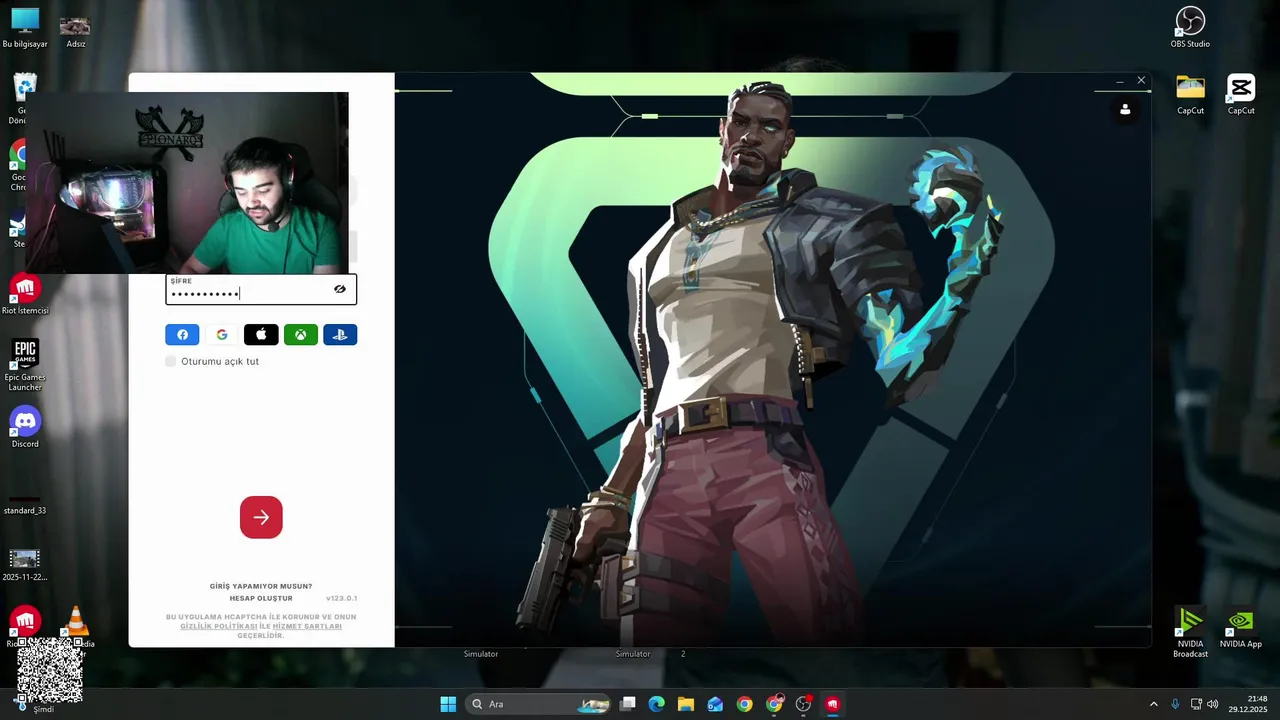
Task: Switch to Riot client on the taskbar
Action: point(832,704)
